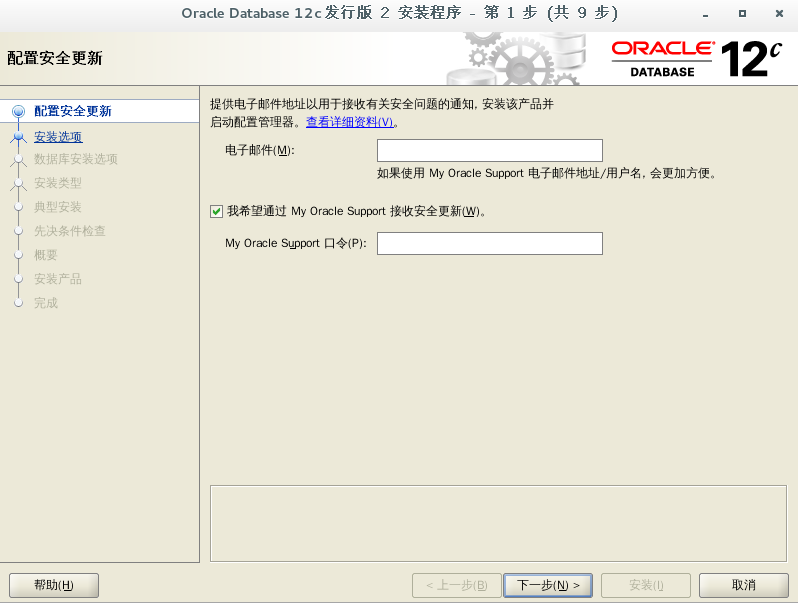Screen dimensions: 798x603
Task: Click the My Oracle Support 口令(P): label
Action: coord(296,243)
